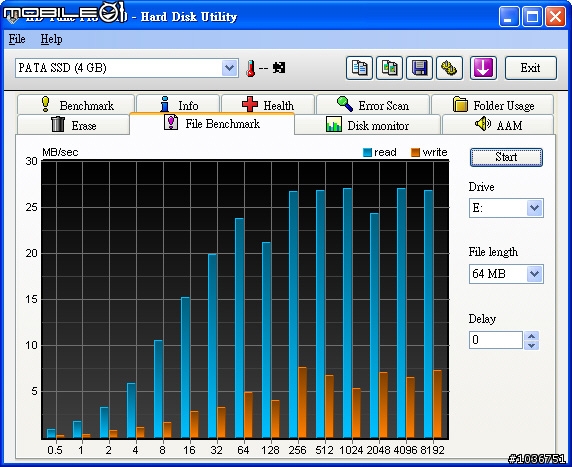The height and width of the screenshot is (467, 572).
Task: Open the File menu
Action: (17, 39)
